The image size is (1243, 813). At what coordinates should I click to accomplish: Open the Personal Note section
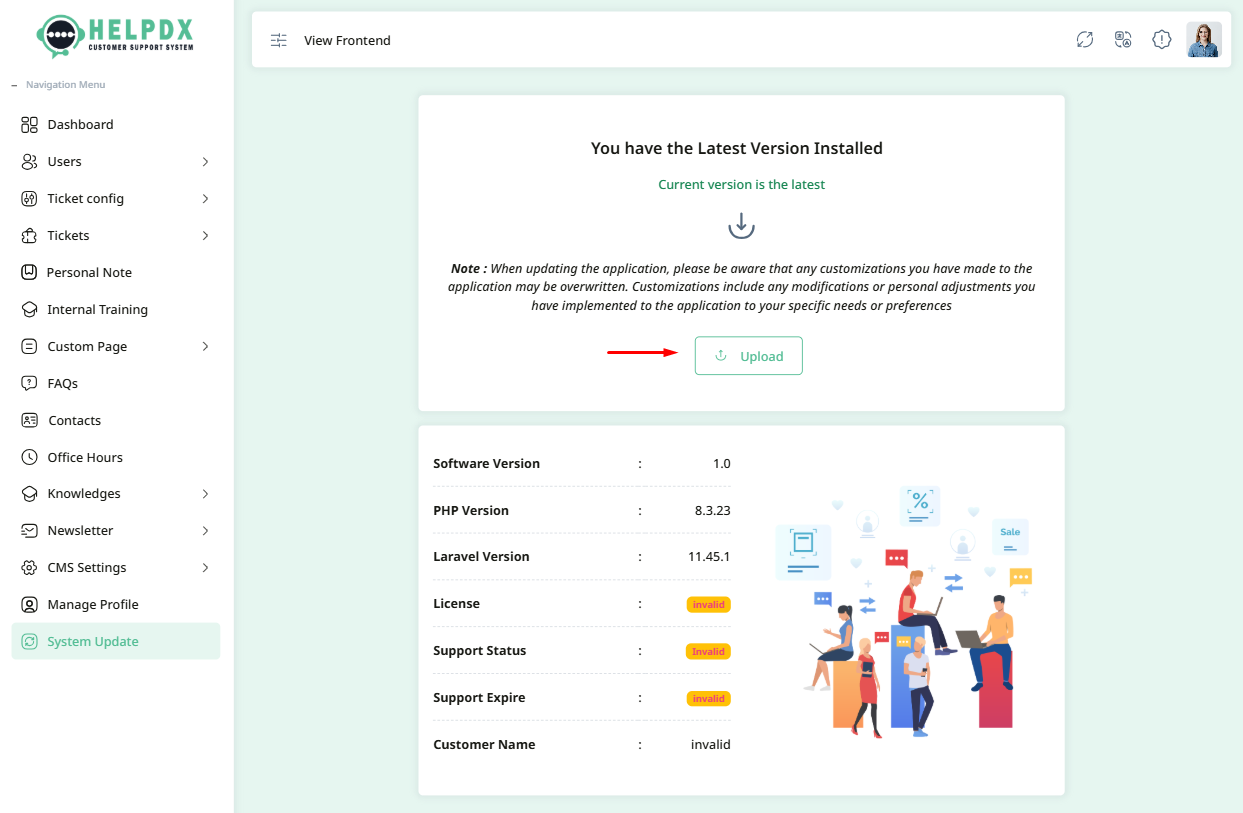click(90, 272)
